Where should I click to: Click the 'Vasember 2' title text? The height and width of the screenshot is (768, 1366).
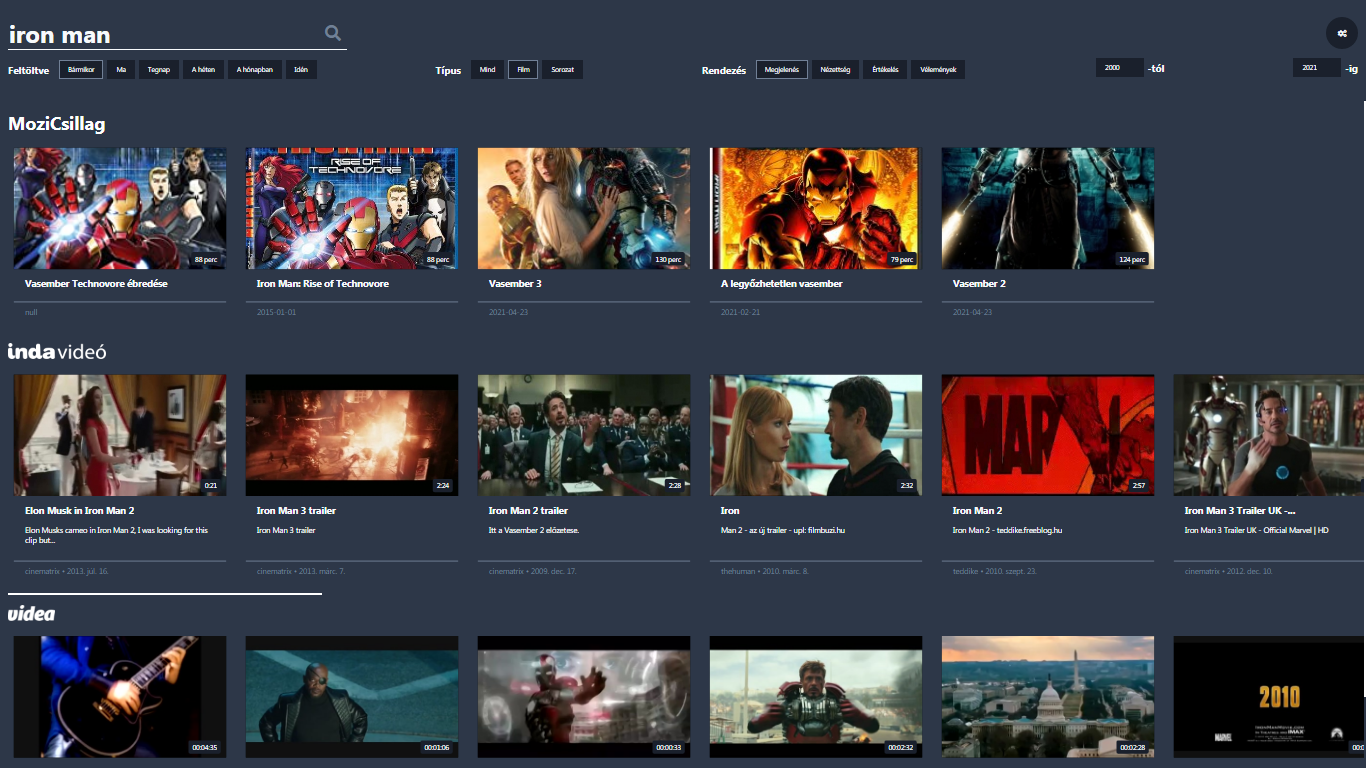[979, 284]
